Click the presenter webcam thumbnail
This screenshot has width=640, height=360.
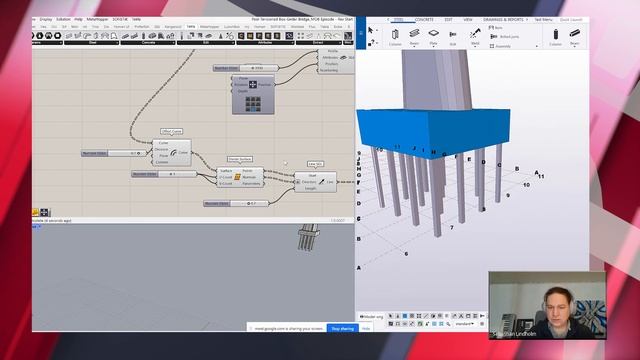click(x=547, y=305)
